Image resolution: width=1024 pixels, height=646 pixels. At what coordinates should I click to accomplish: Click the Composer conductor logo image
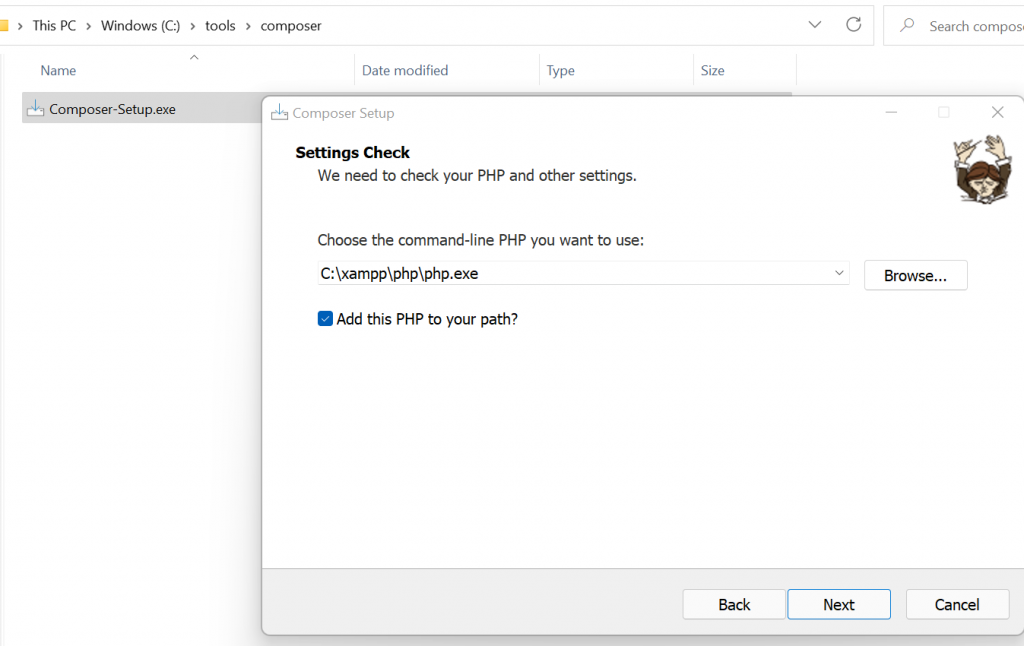pyautogui.click(x=982, y=169)
